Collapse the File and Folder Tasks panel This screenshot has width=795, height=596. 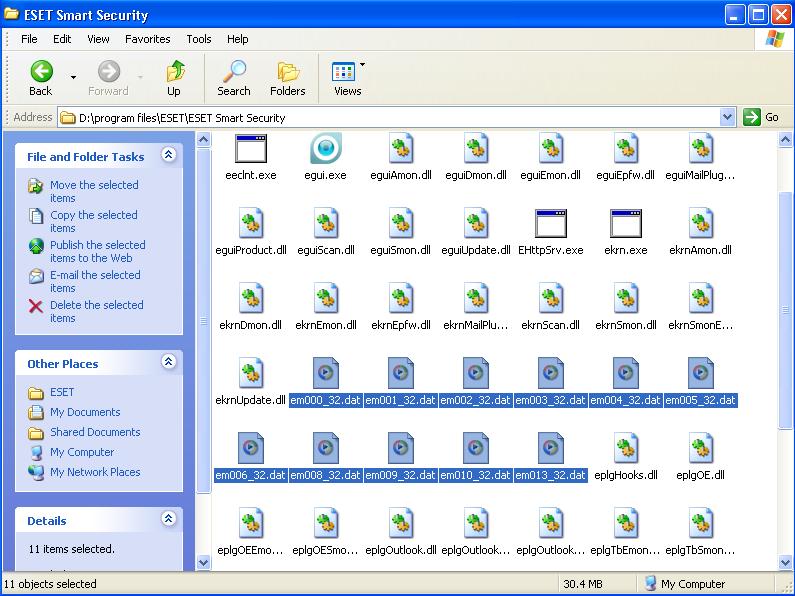(169, 155)
